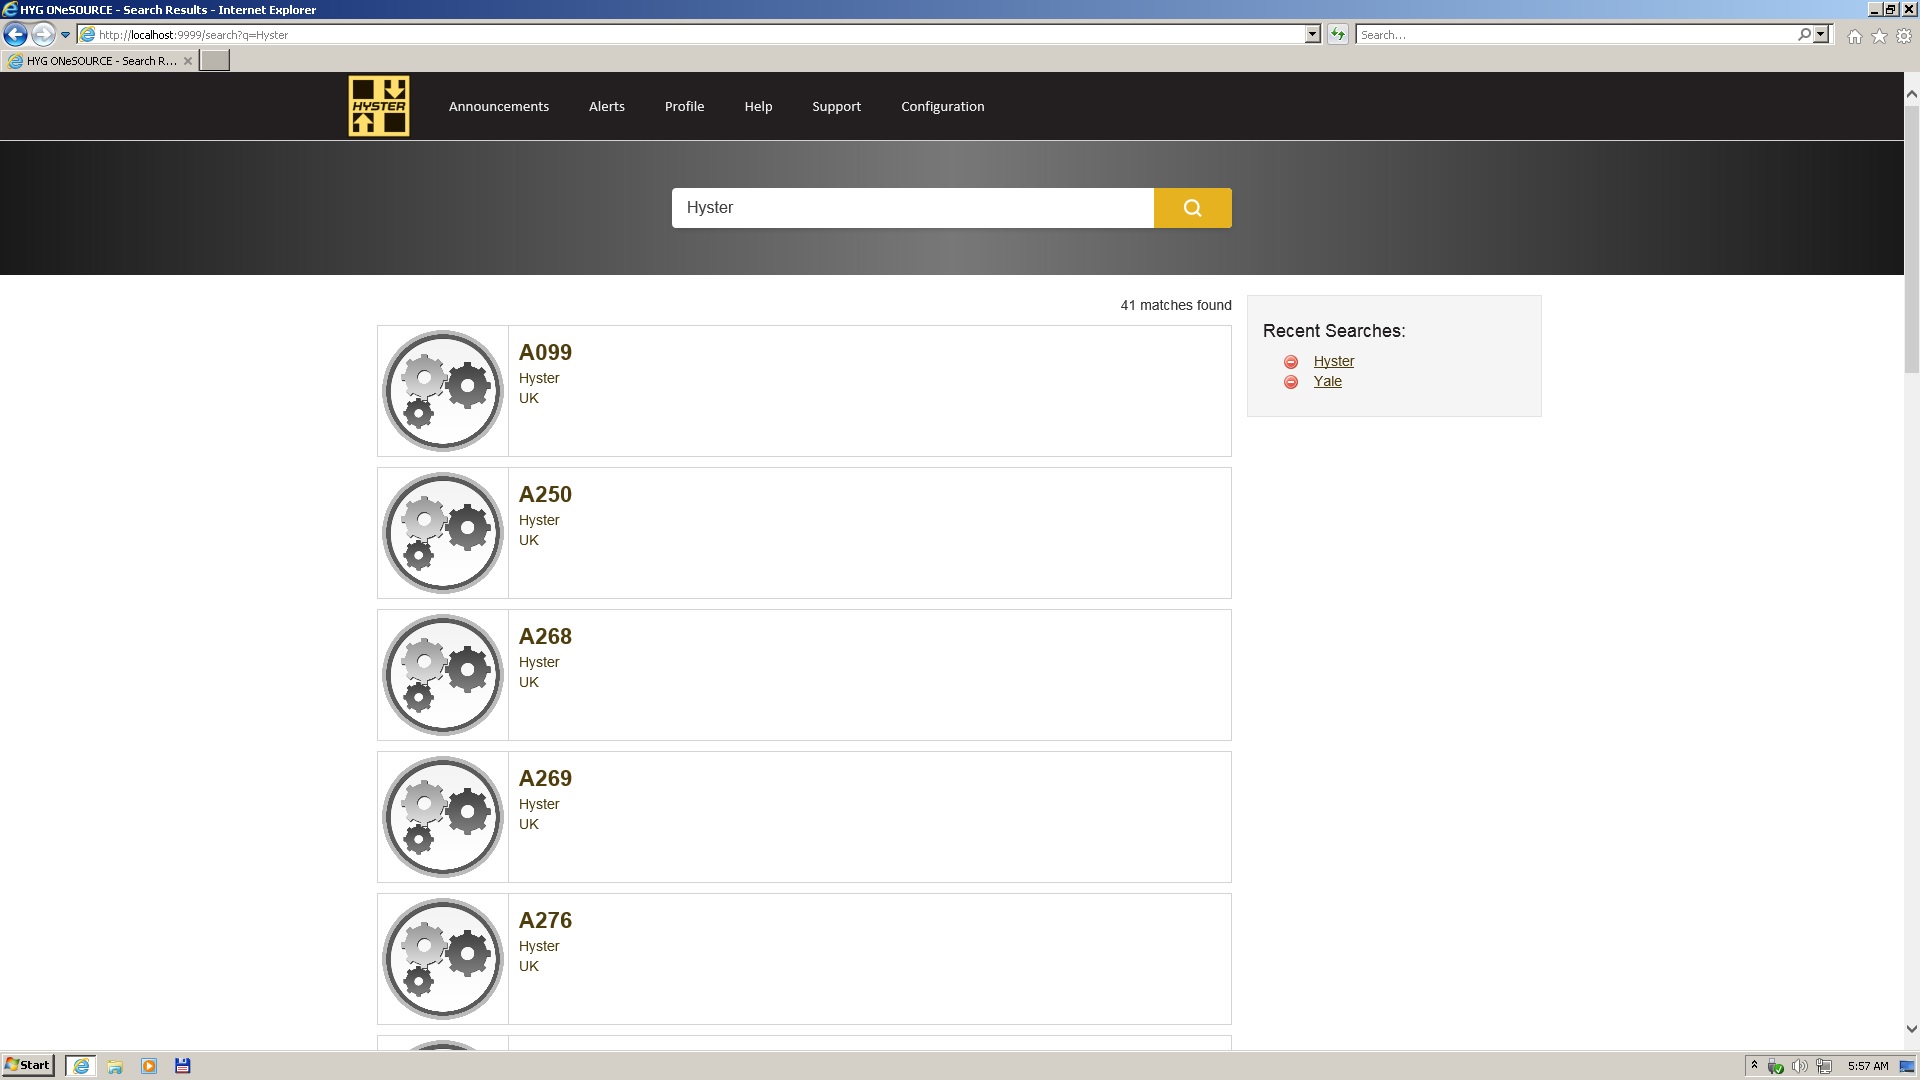This screenshot has height=1080, width=1920.
Task: Click the gears thumbnail for A269
Action: coord(443,817)
